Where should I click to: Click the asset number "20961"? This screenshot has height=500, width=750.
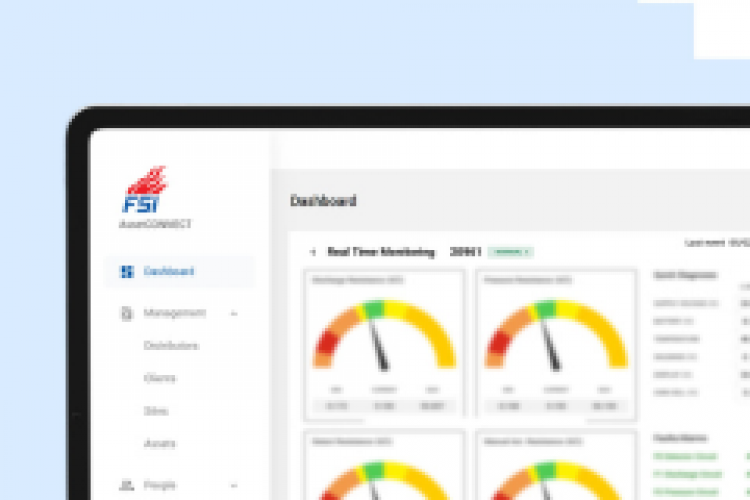(x=465, y=252)
